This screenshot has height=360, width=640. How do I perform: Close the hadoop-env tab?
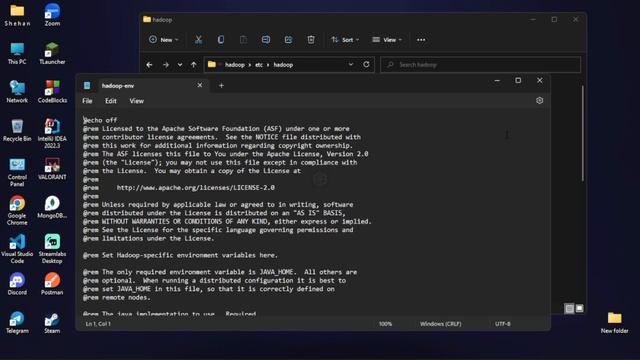coord(200,85)
